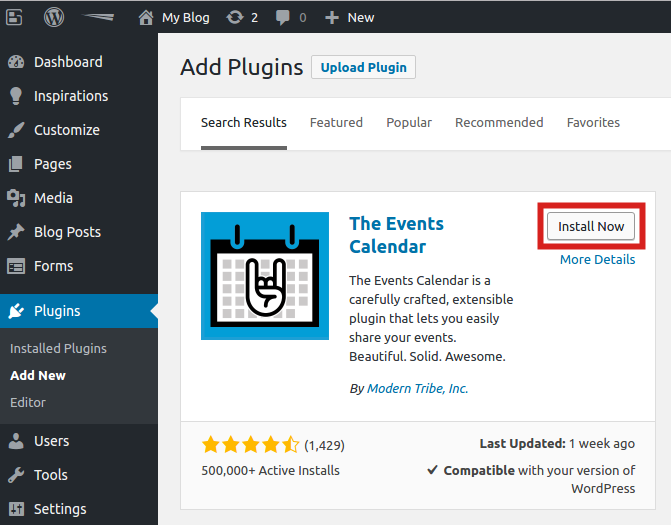Image resolution: width=671 pixels, height=525 pixels.
Task: Switch to the Popular tab
Action: coord(409,123)
